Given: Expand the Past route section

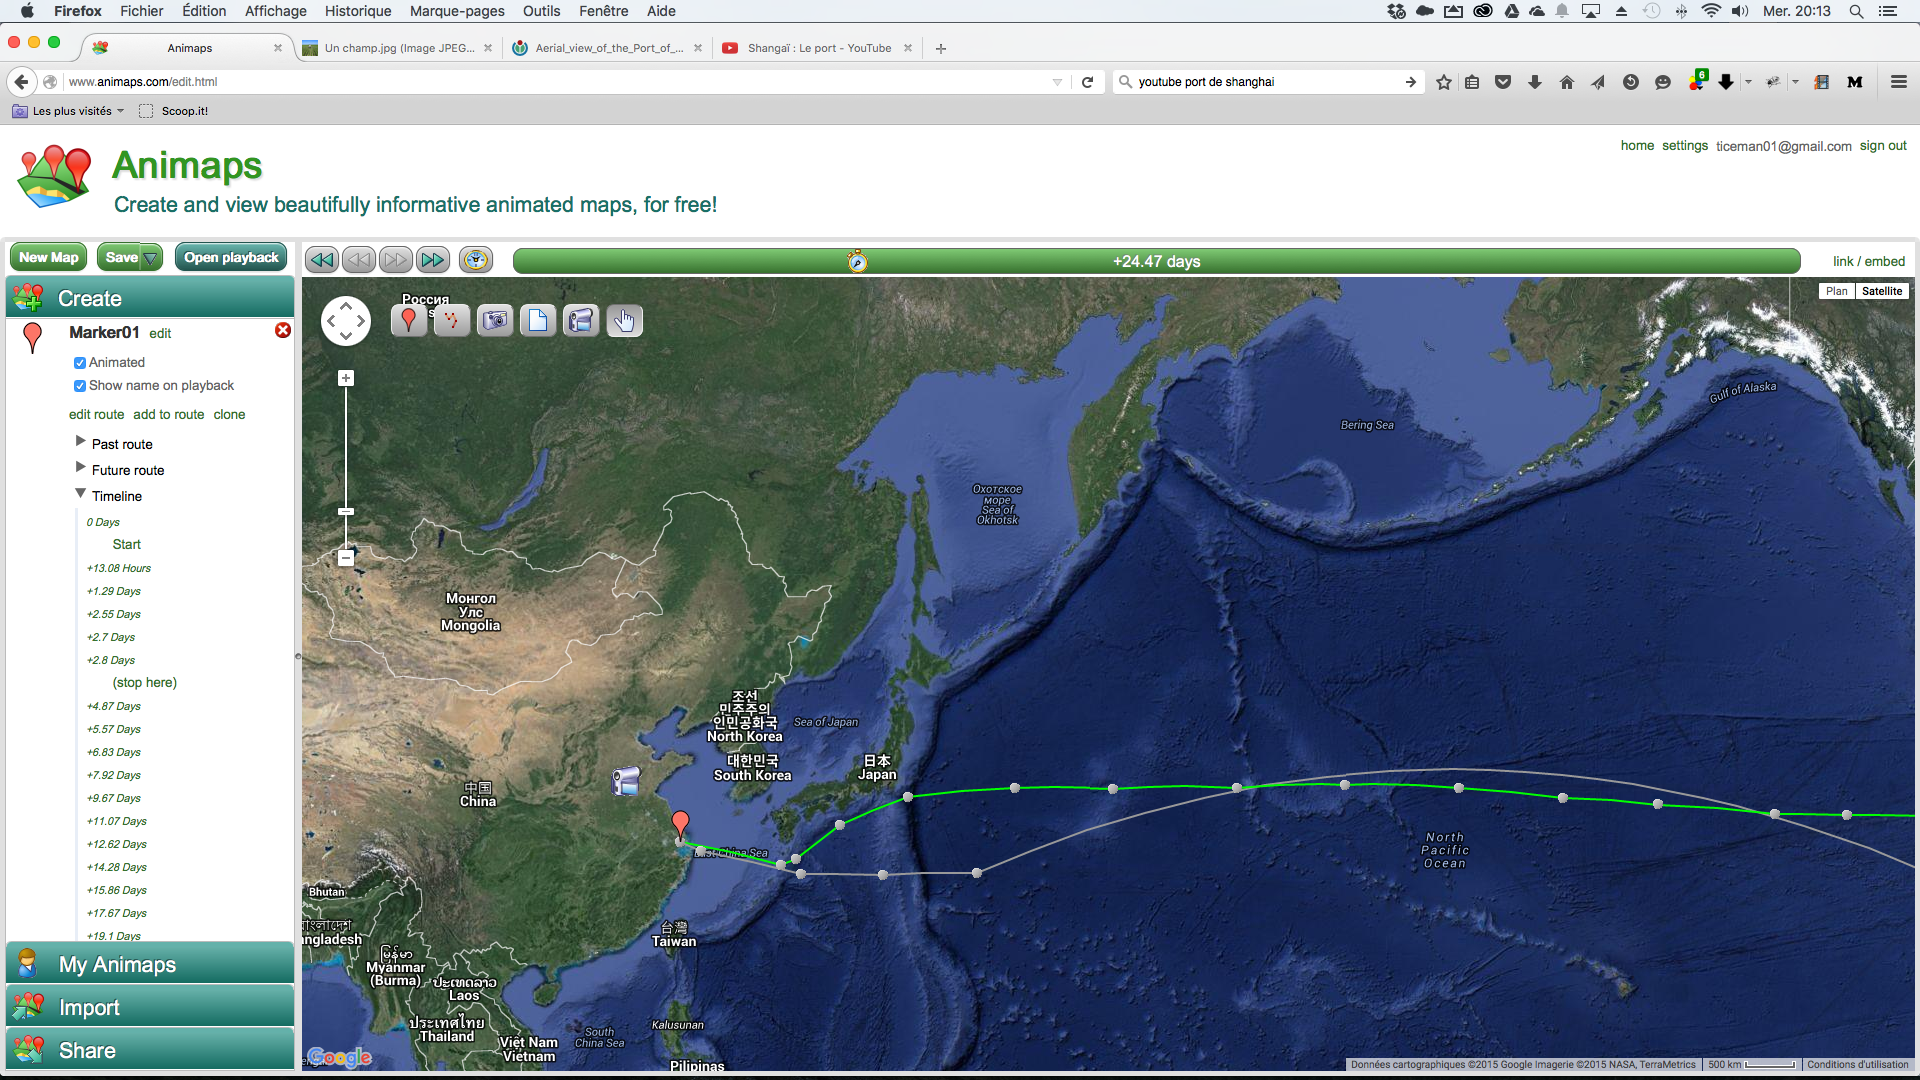Looking at the screenshot, I should 81,441.
